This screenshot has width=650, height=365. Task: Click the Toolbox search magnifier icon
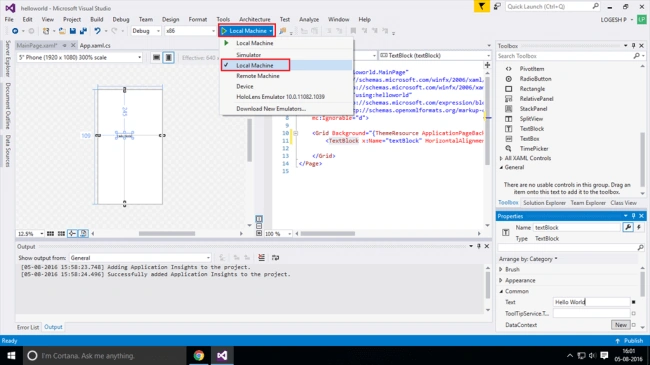pyautogui.click(x=637, y=56)
